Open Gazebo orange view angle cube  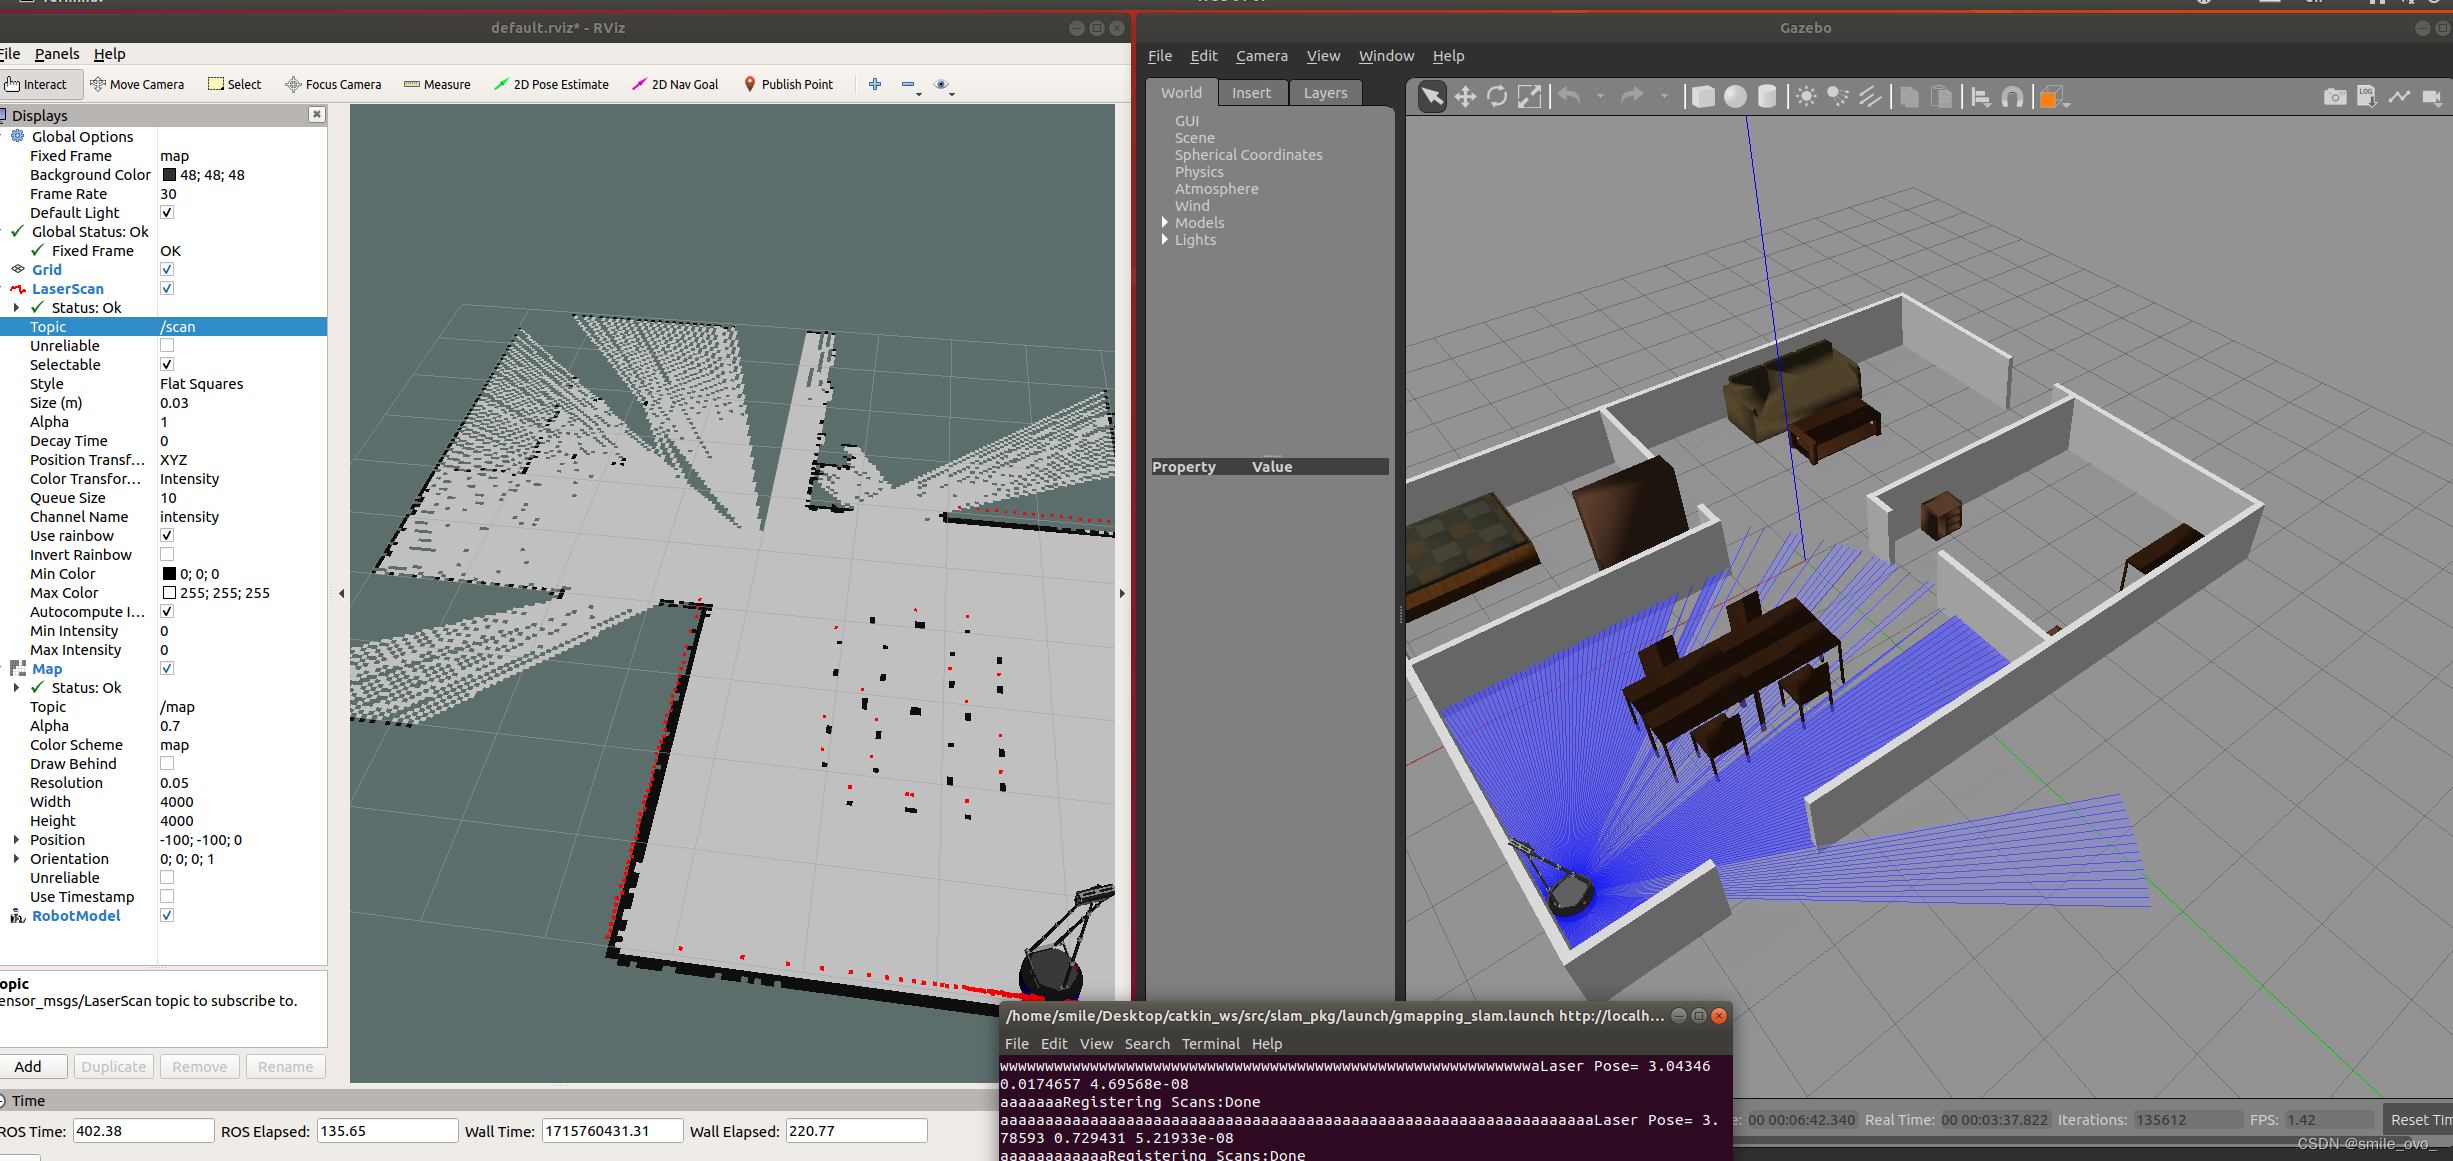(x=2052, y=97)
